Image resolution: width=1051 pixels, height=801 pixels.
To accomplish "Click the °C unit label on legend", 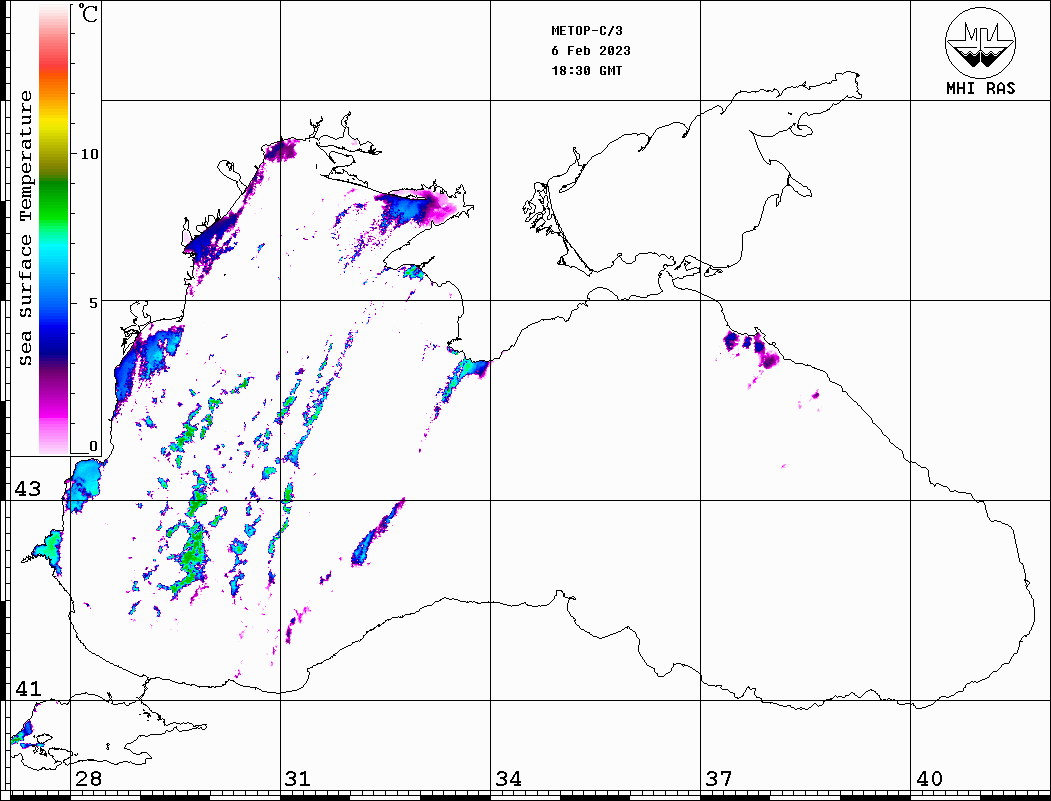I will (88, 13).
